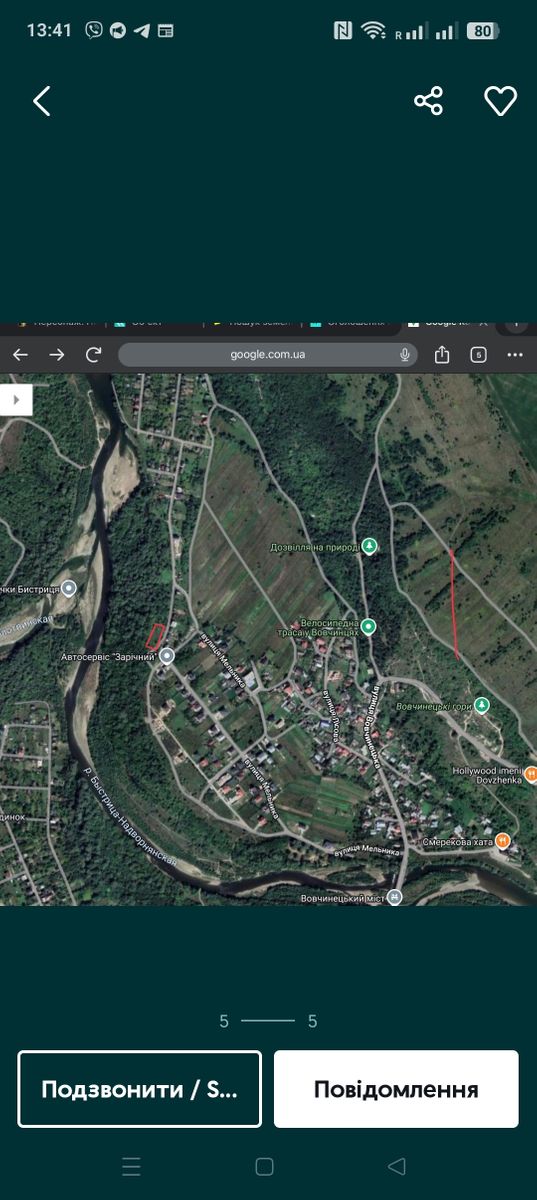This screenshot has height=1200, width=537.
Task: Tap the Дозвілля на природі green marker
Action: (369, 546)
